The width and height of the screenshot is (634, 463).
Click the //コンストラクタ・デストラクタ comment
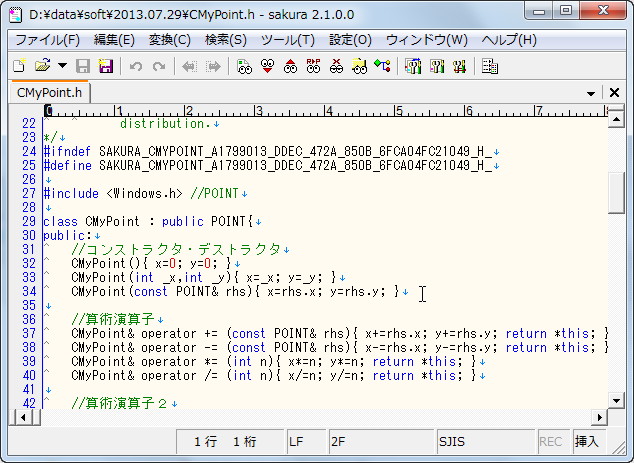(175, 249)
